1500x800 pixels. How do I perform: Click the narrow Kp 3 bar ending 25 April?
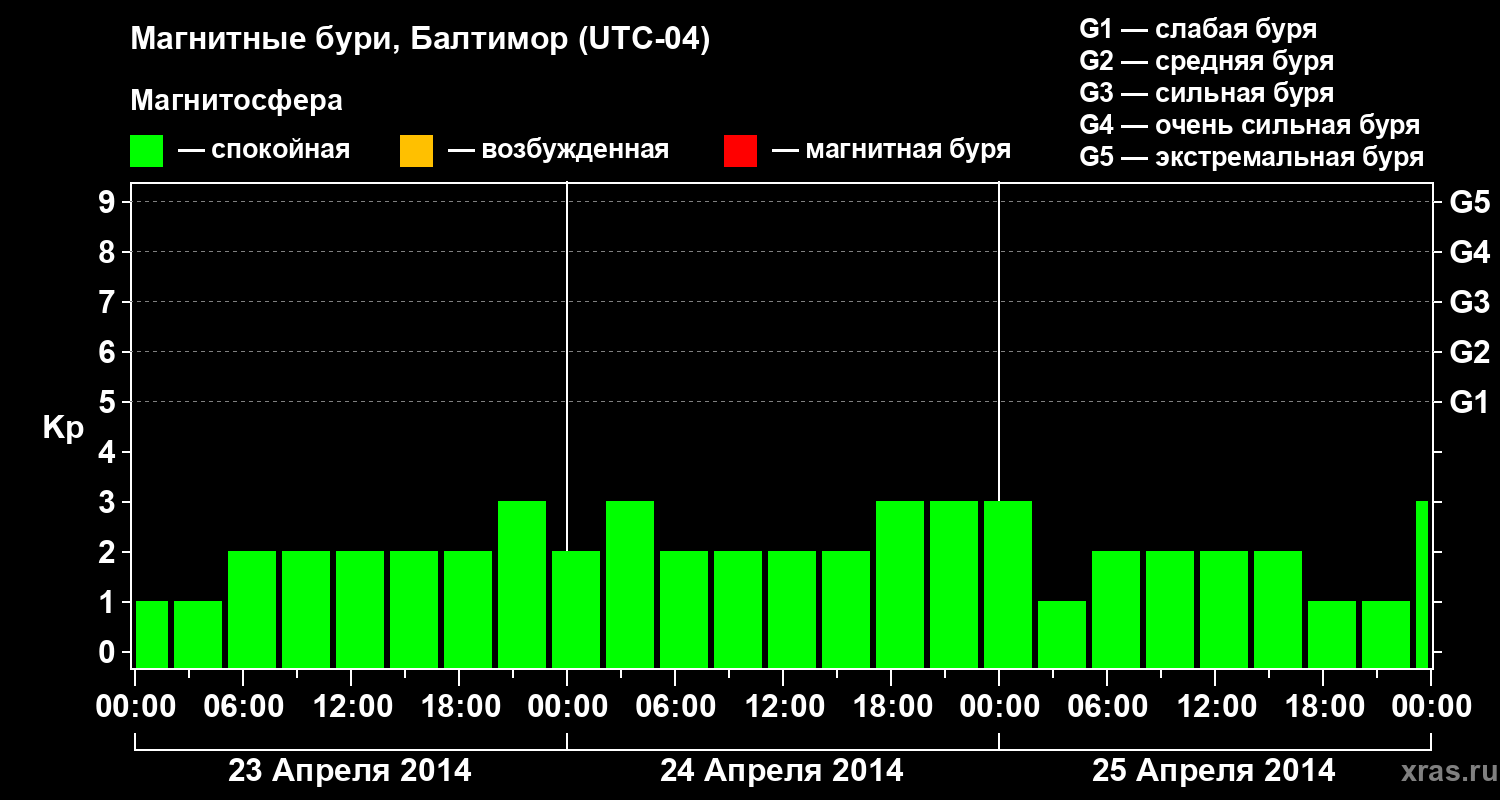coord(1422,584)
